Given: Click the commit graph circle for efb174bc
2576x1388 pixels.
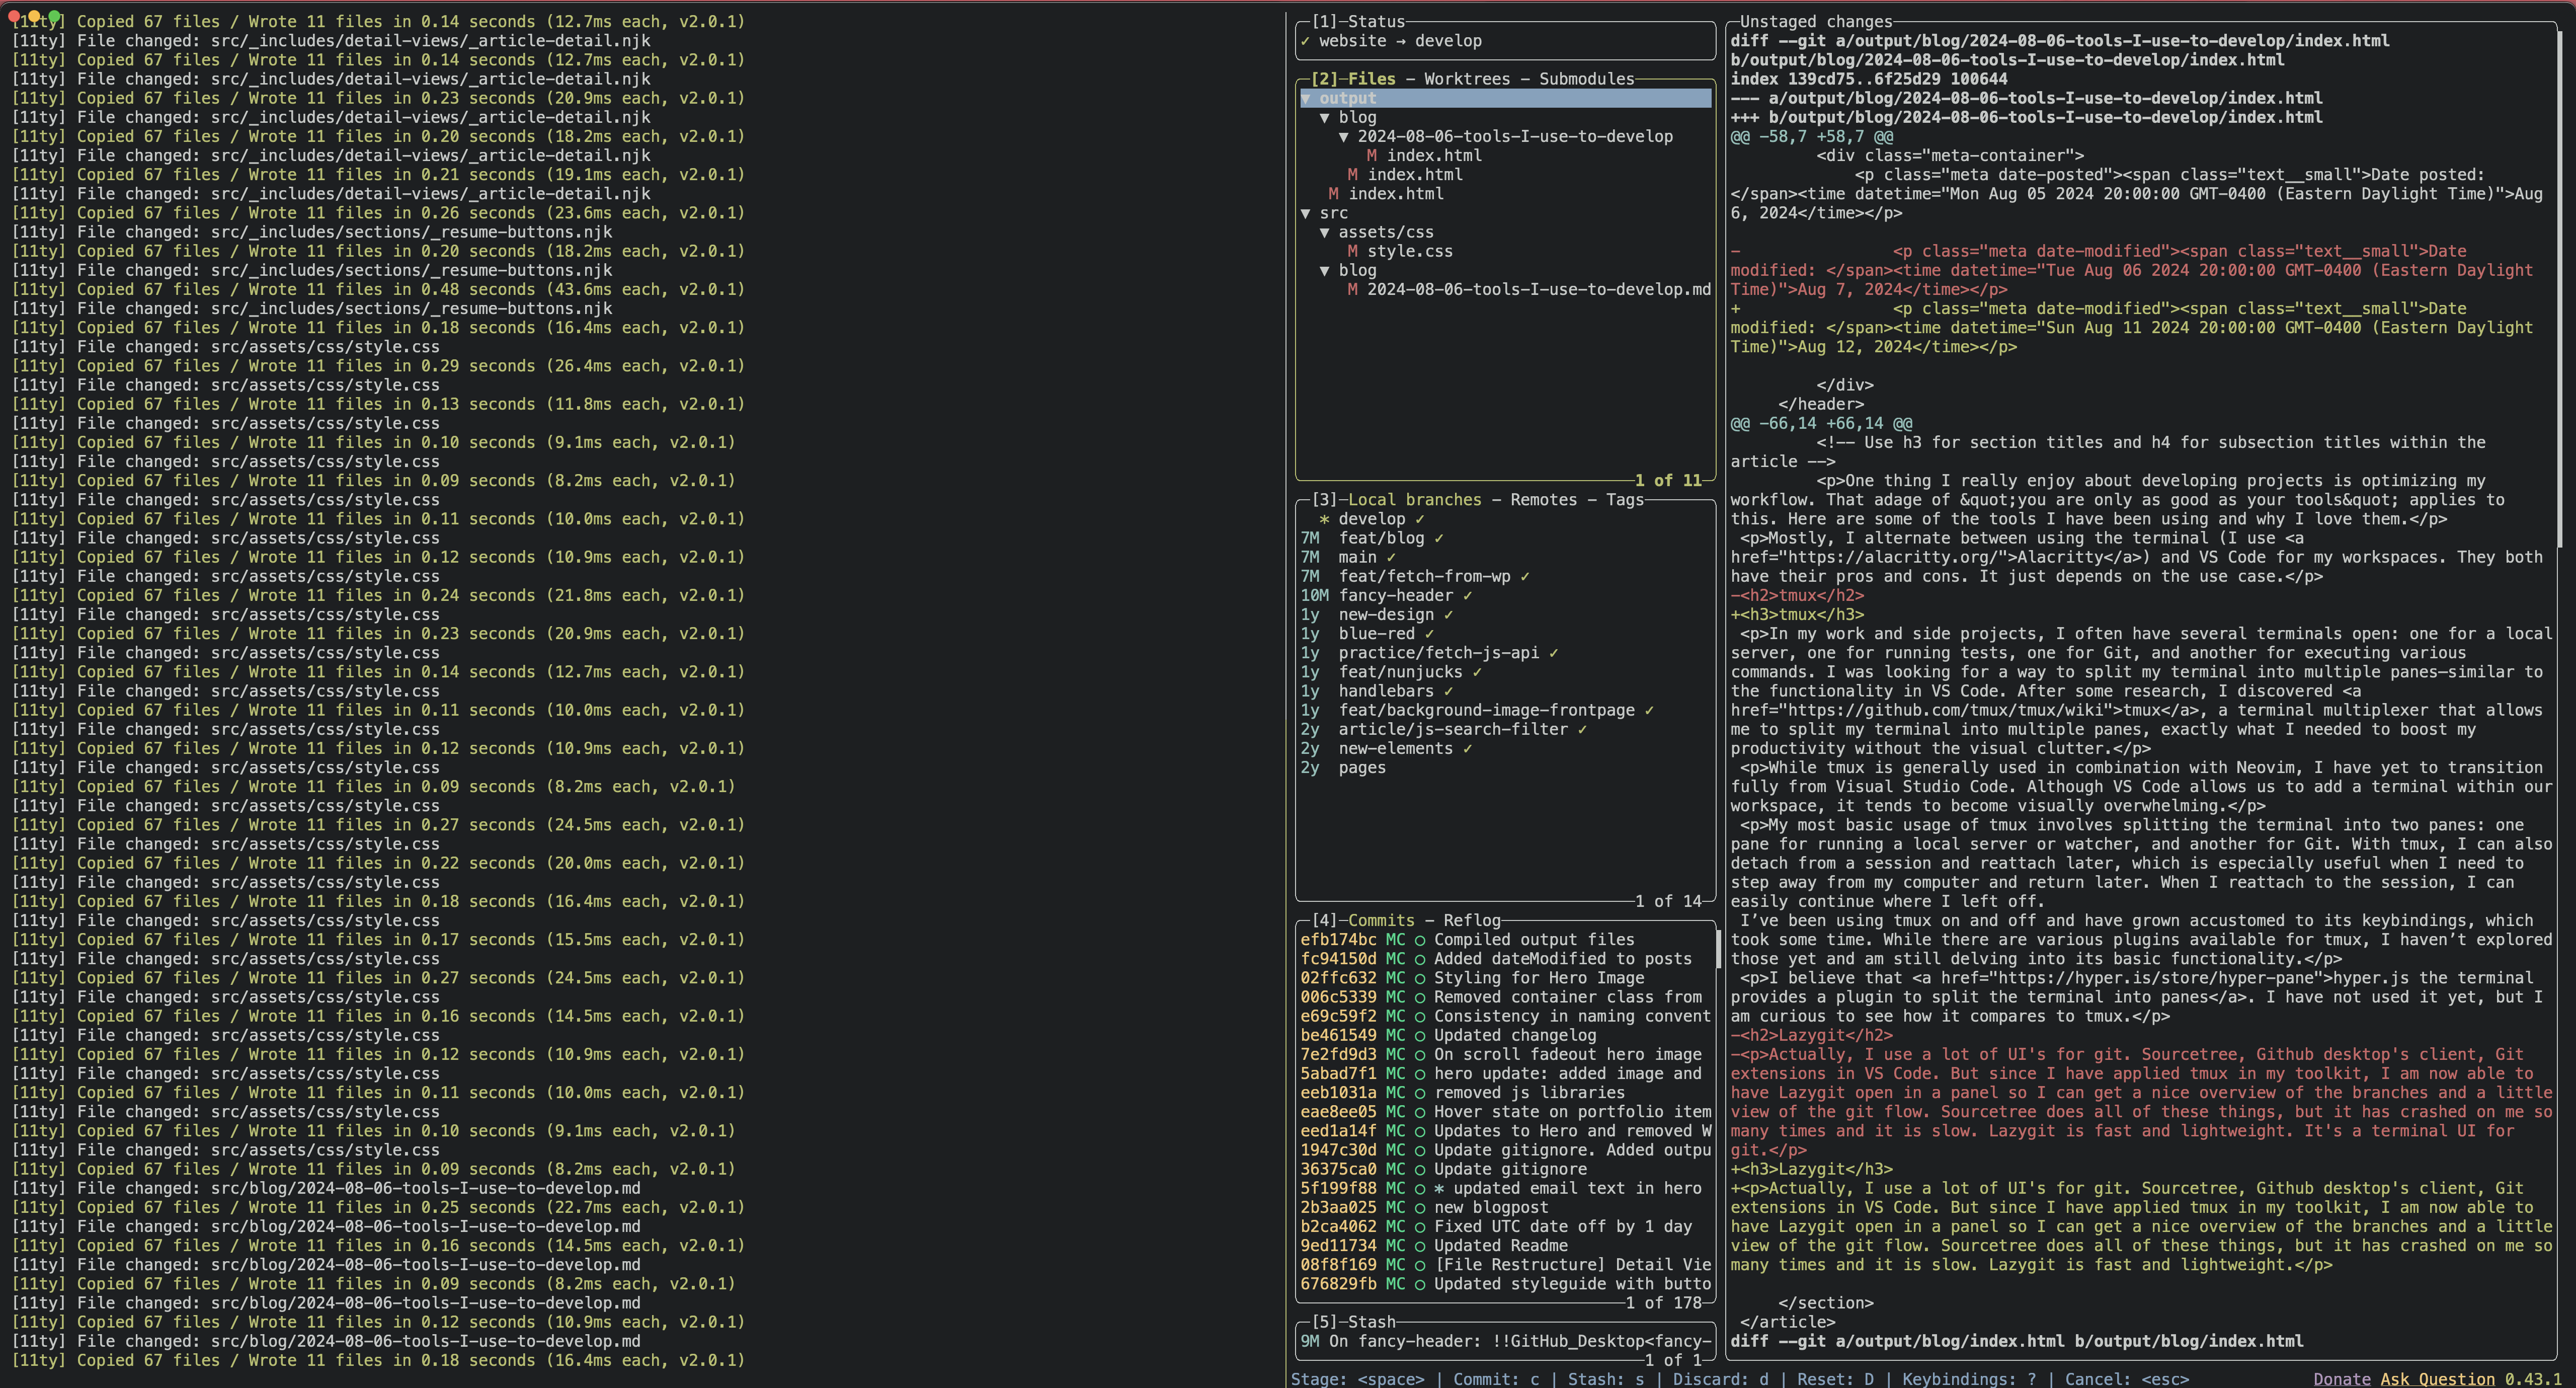Looking at the screenshot, I should coord(1420,940).
